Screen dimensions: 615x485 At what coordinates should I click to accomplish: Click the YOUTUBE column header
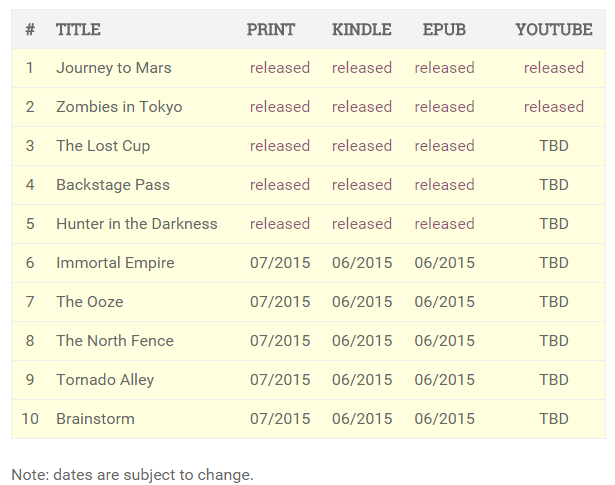pyautogui.click(x=553, y=30)
